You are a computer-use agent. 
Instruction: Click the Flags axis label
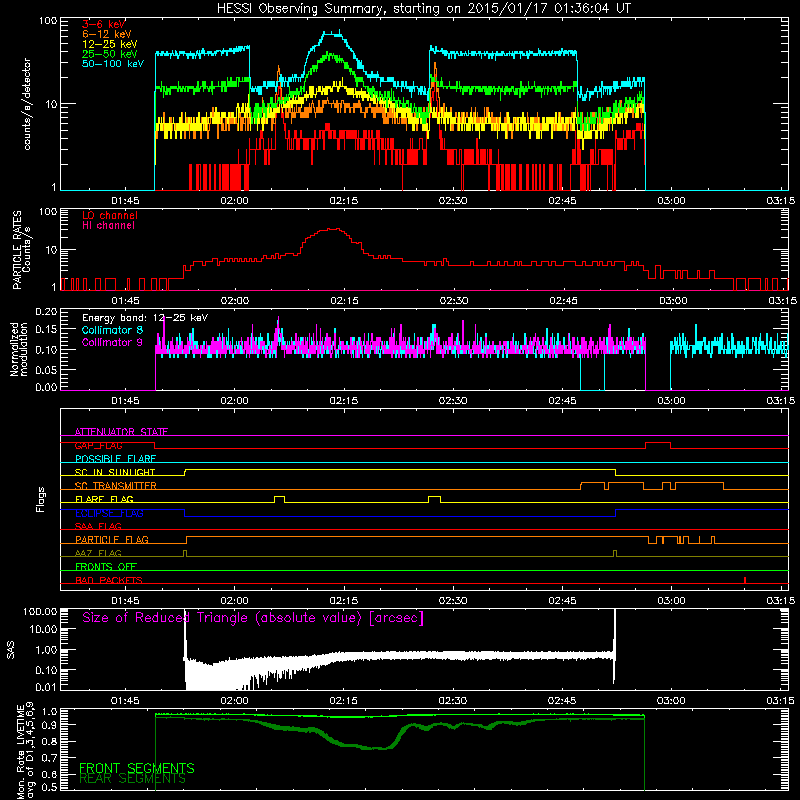(x=40, y=499)
